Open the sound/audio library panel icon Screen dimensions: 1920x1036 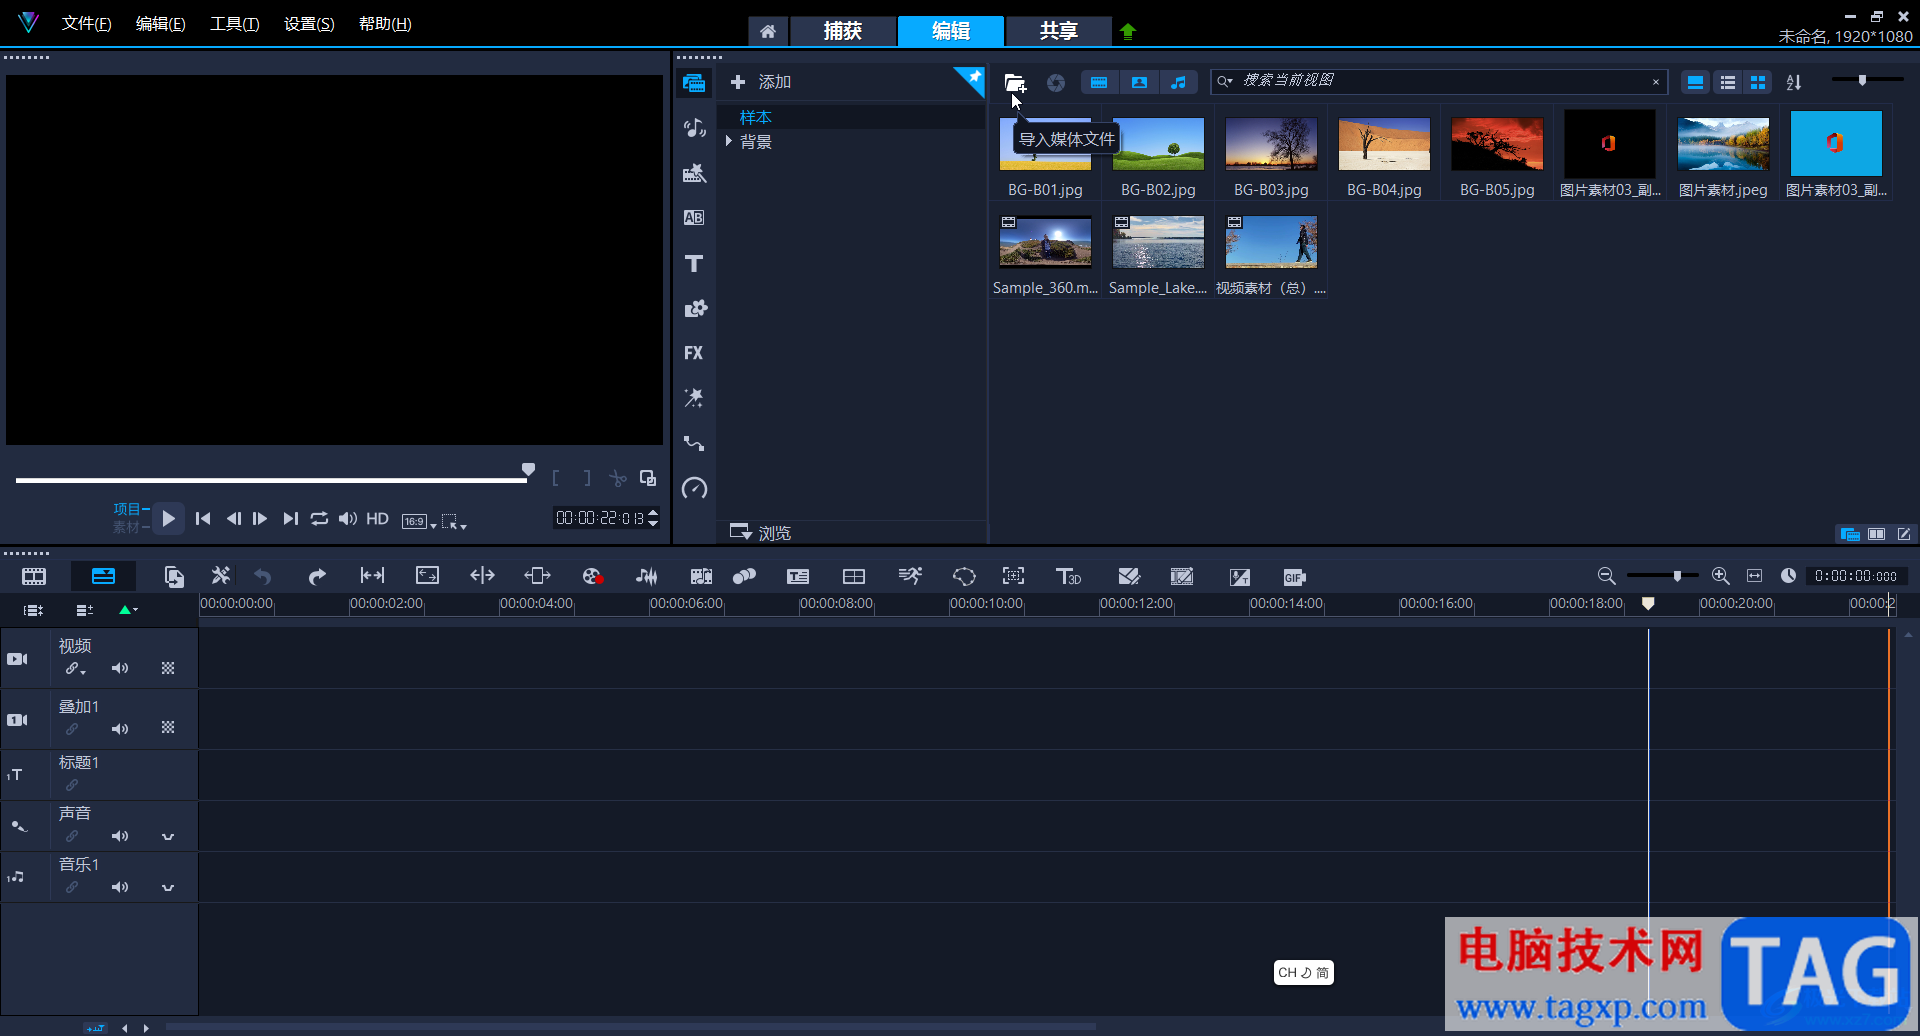coord(694,128)
